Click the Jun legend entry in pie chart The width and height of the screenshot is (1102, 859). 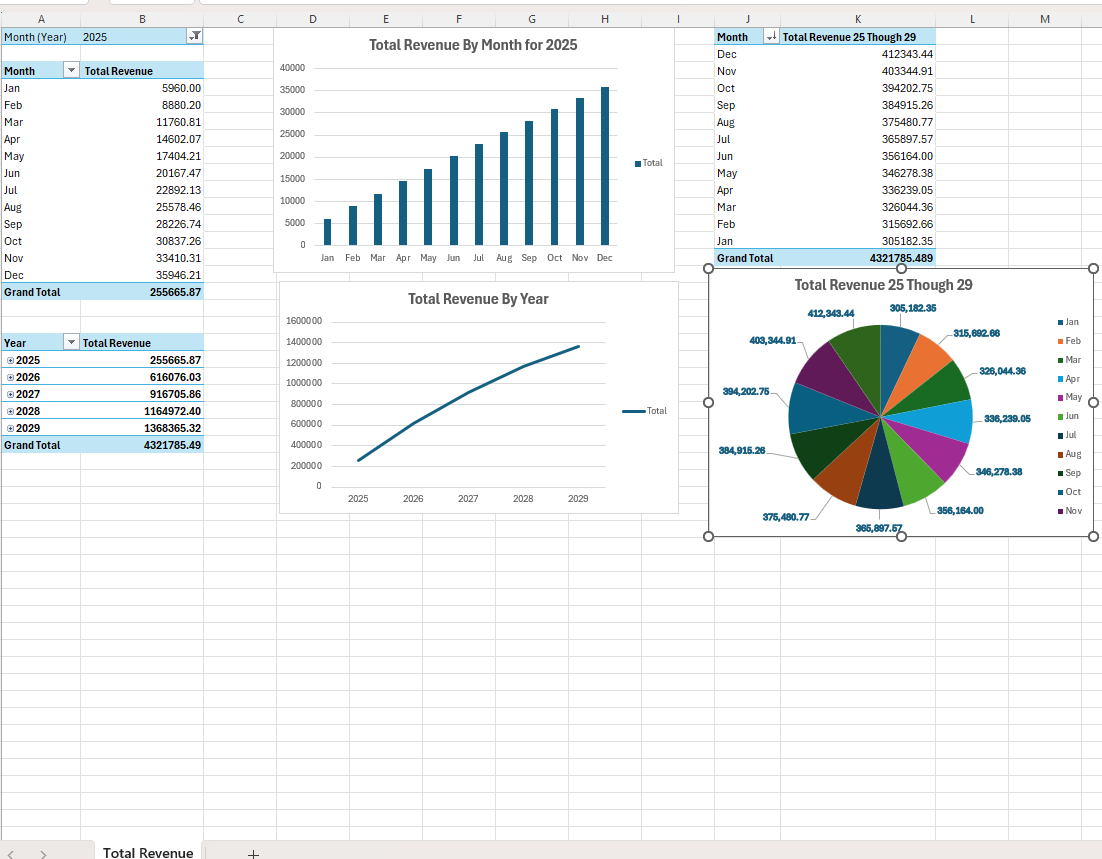tap(1068, 416)
